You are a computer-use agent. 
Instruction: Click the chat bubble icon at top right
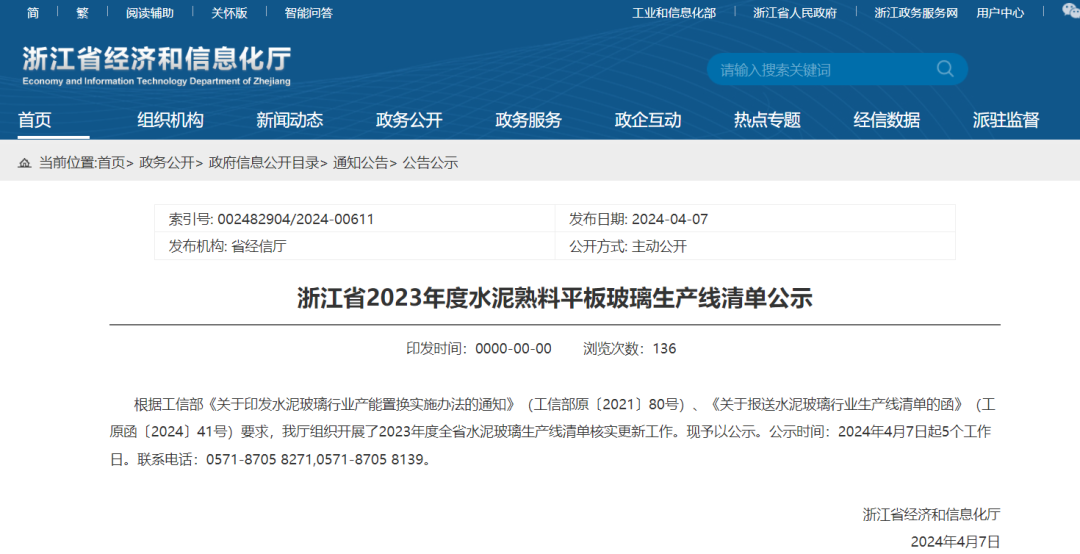(x=1070, y=11)
